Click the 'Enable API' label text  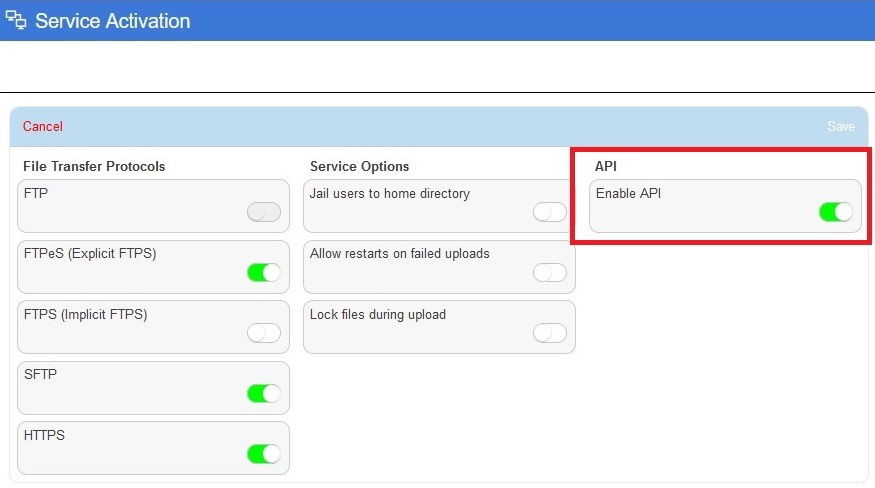click(x=628, y=193)
